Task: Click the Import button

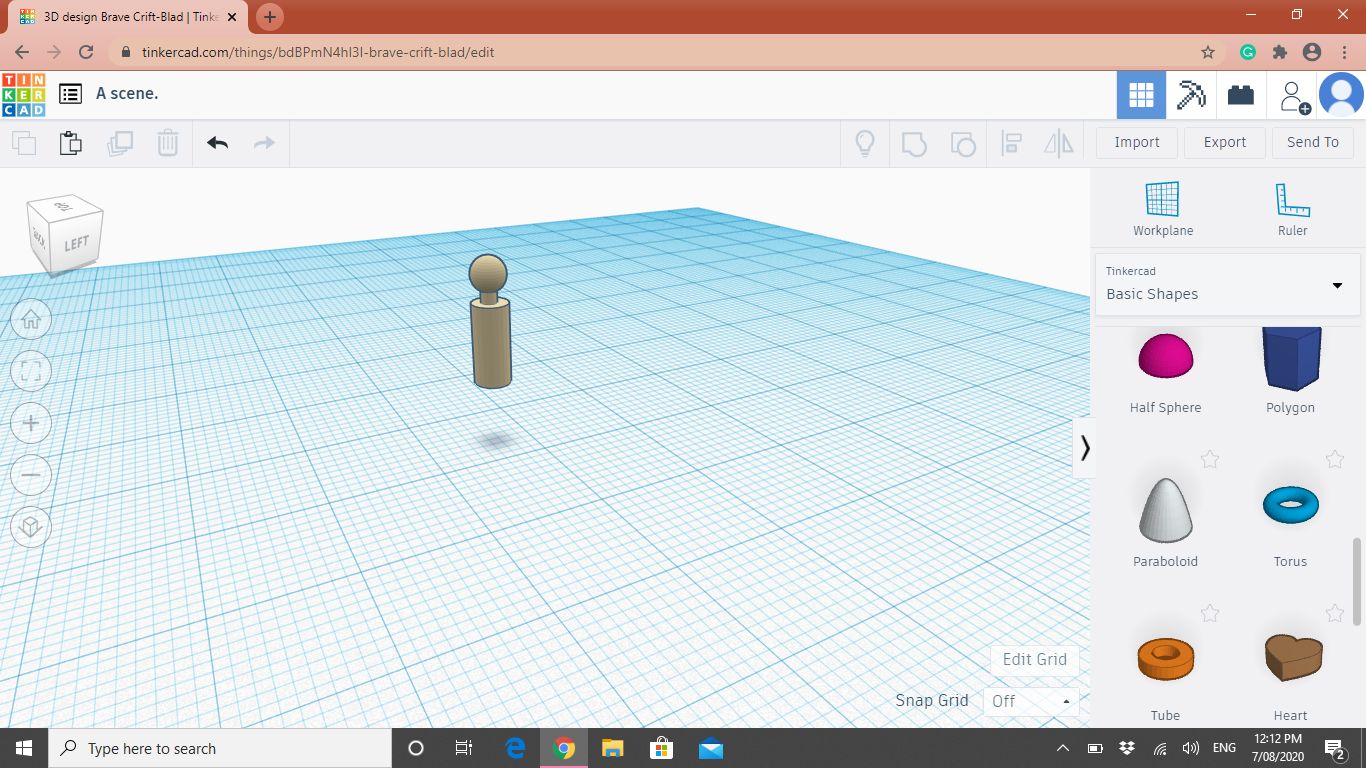Action: [1137, 142]
